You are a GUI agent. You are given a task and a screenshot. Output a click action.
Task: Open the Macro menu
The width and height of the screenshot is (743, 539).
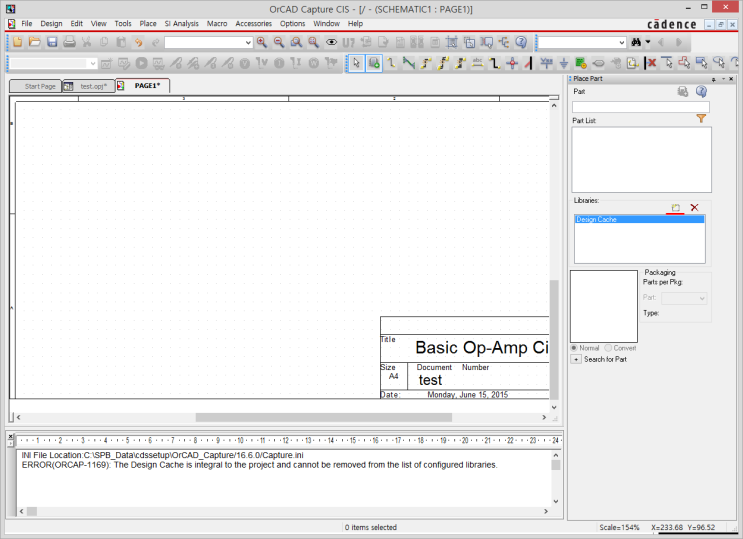tap(217, 23)
